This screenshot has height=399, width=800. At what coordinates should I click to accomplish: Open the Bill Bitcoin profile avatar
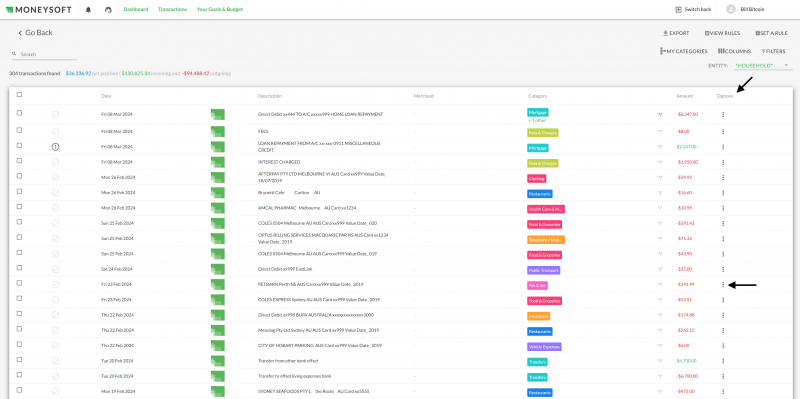(731, 9)
